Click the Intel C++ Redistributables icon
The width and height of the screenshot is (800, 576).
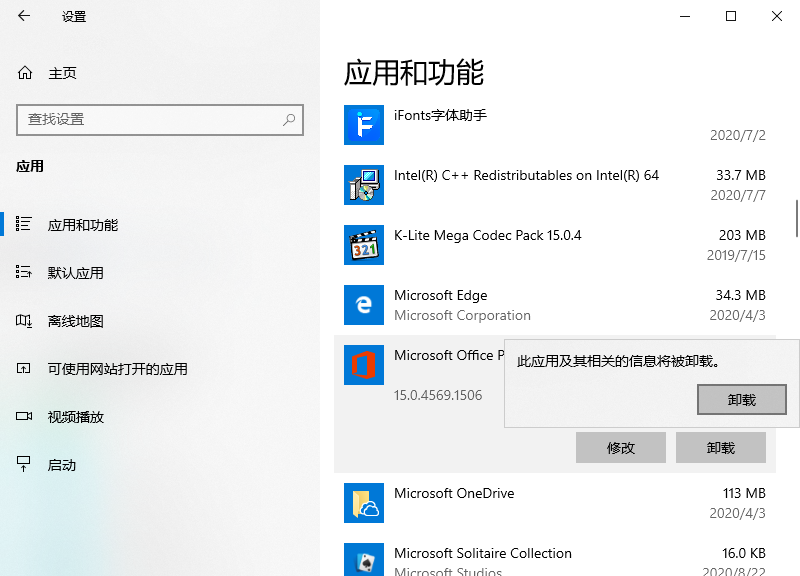point(364,185)
